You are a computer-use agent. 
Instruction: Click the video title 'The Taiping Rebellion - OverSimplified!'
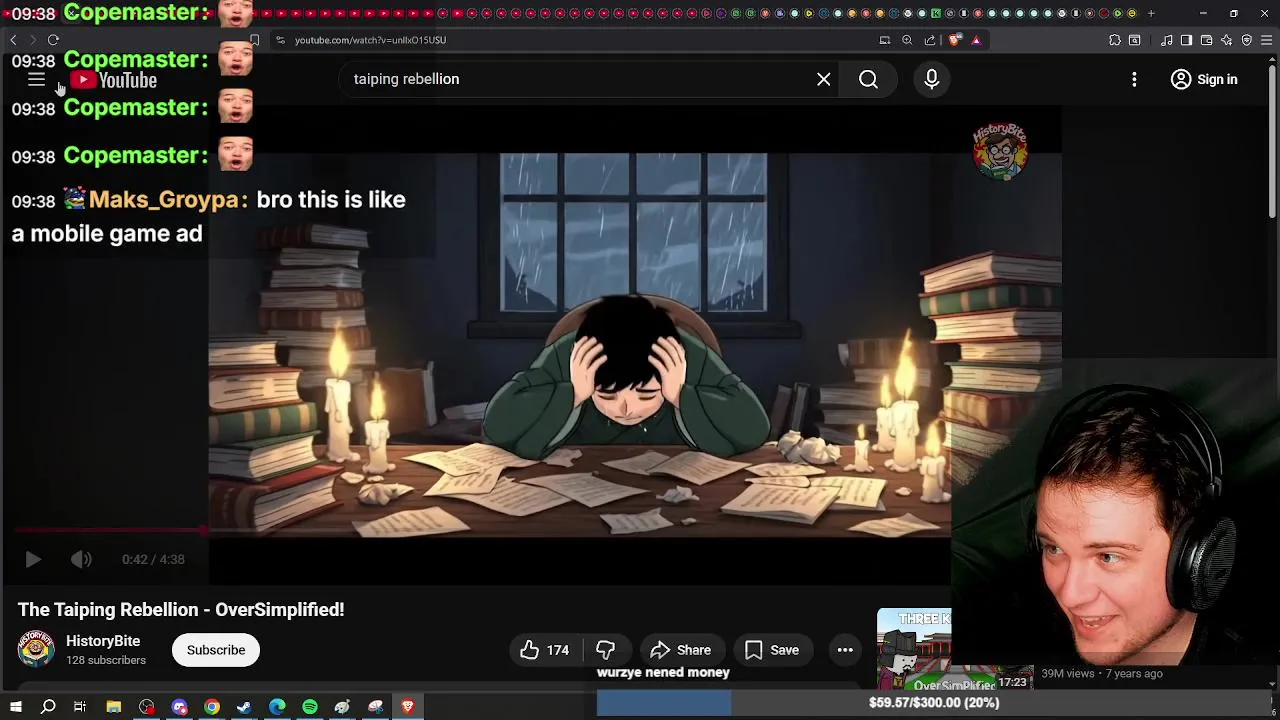click(x=181, y=610)
